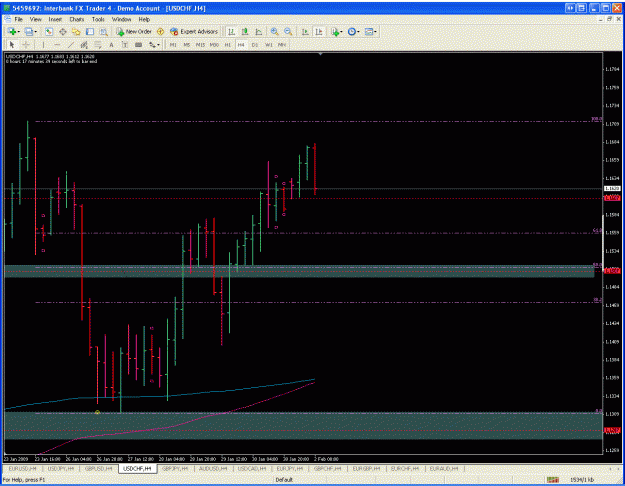This screenshot has width=625, height=486.
Task: Select the Crosshair tool
Action: pos(26,45)
